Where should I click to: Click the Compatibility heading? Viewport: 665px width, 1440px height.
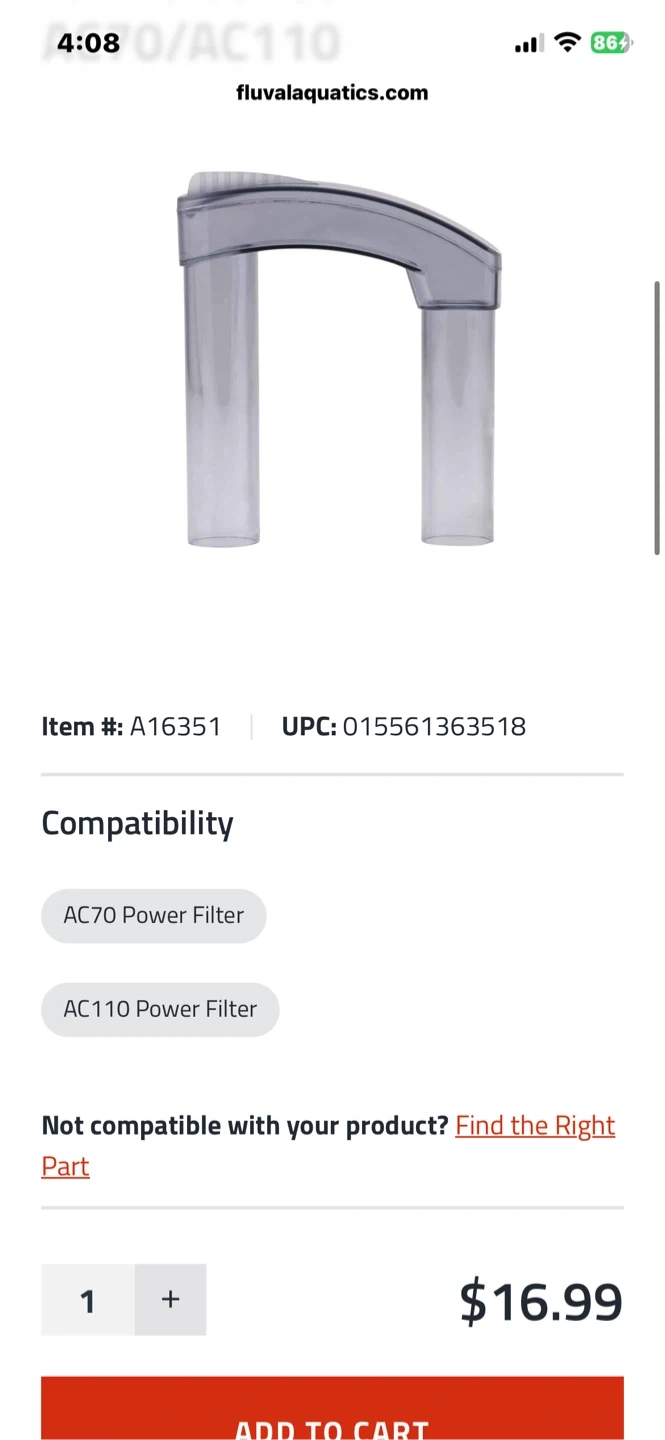pos(137,823)
